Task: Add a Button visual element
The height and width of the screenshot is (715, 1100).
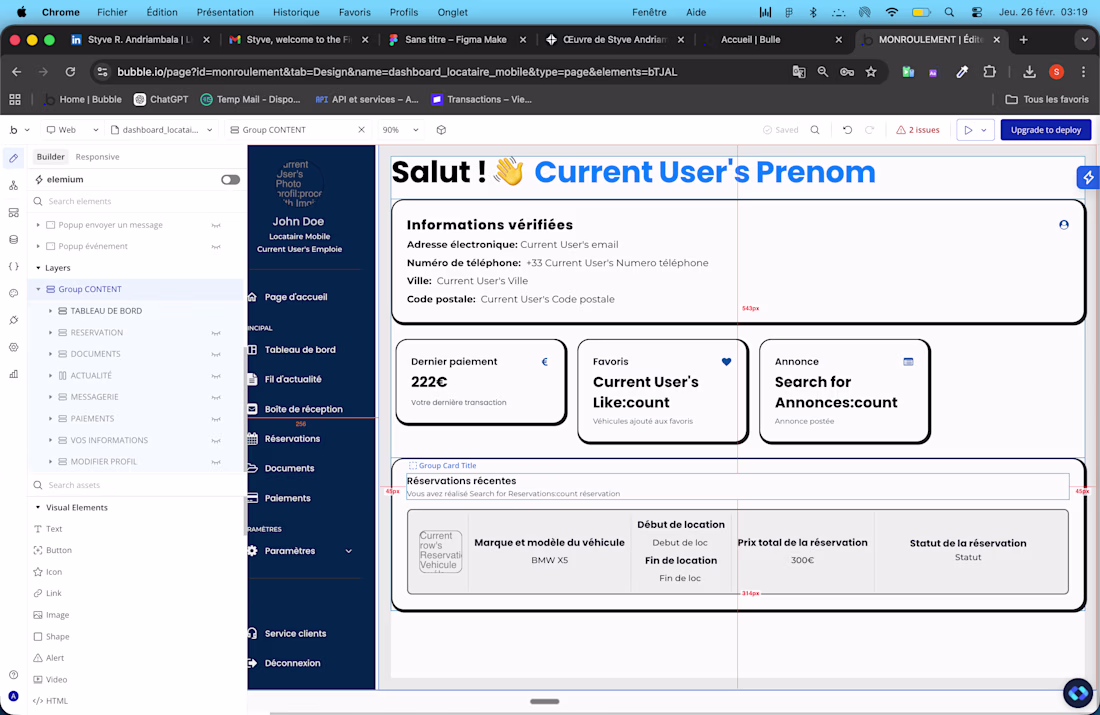Action: [x=59, y=550]
